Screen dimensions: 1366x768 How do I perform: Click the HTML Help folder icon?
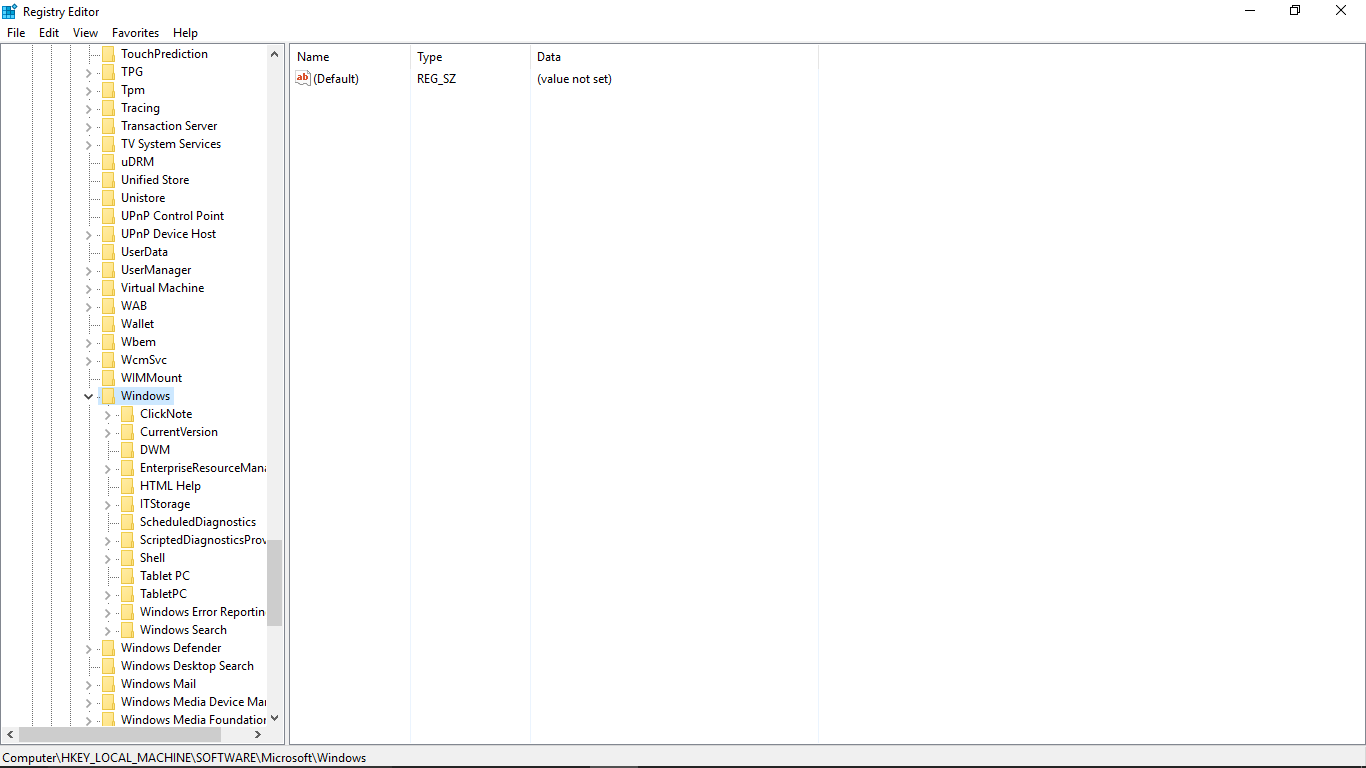click(x=127, y=486)
